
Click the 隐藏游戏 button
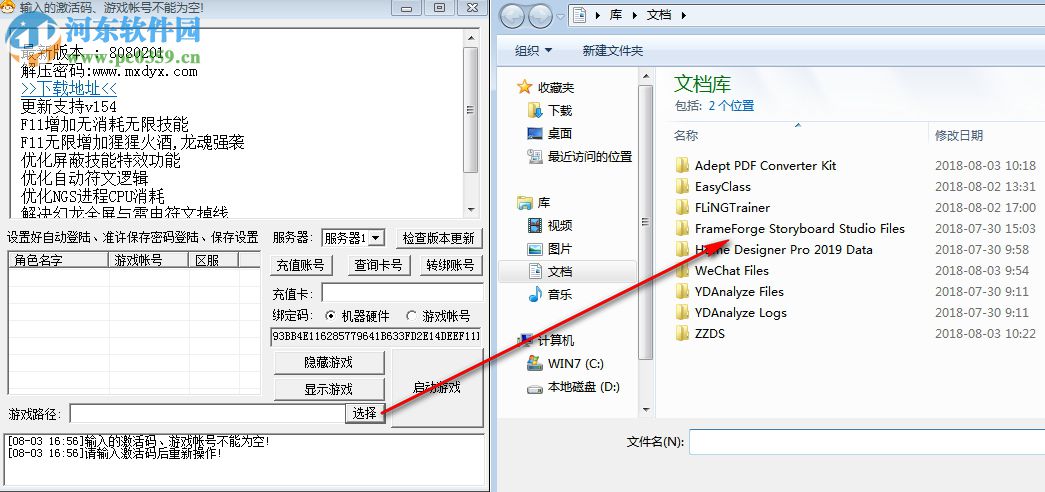(329, 363)
